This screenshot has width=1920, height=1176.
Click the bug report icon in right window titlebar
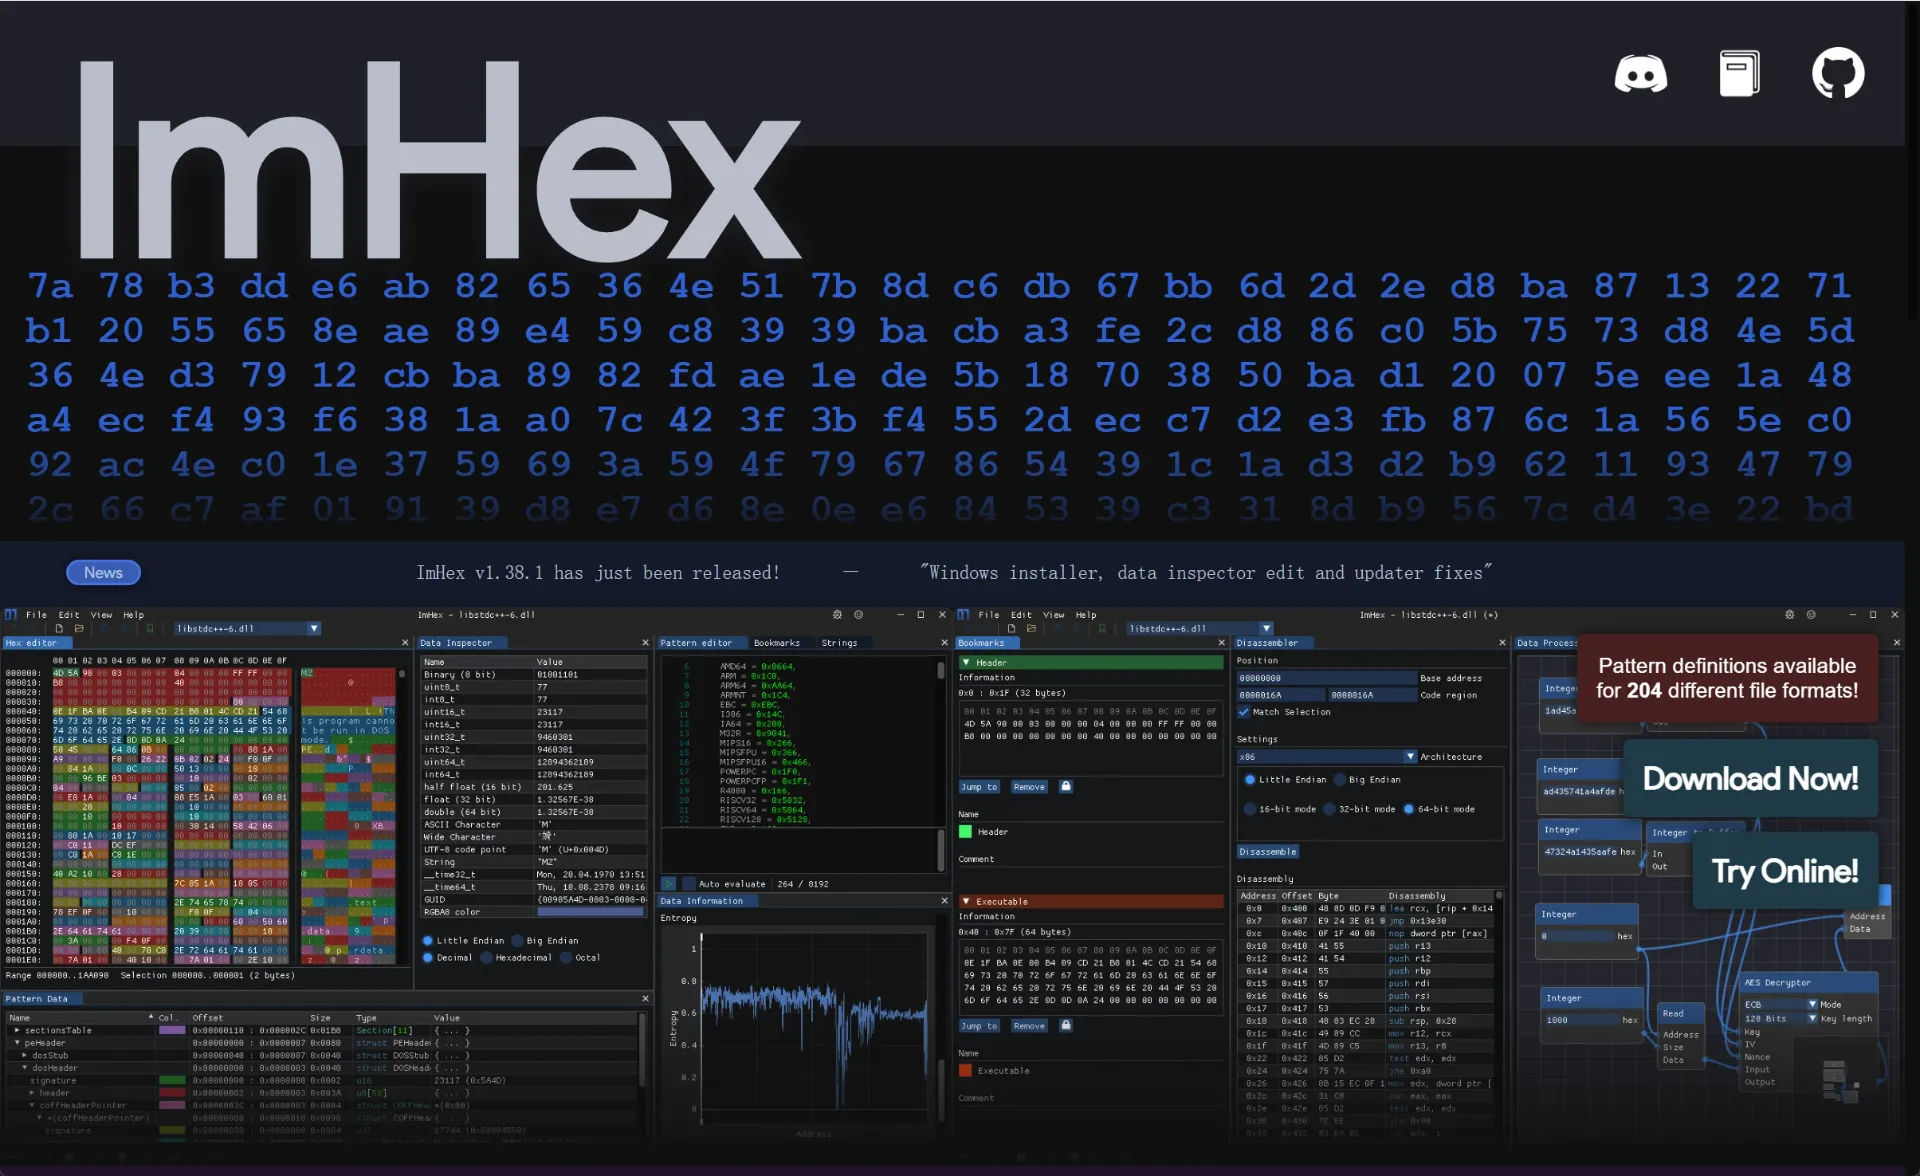(1789, 615)
